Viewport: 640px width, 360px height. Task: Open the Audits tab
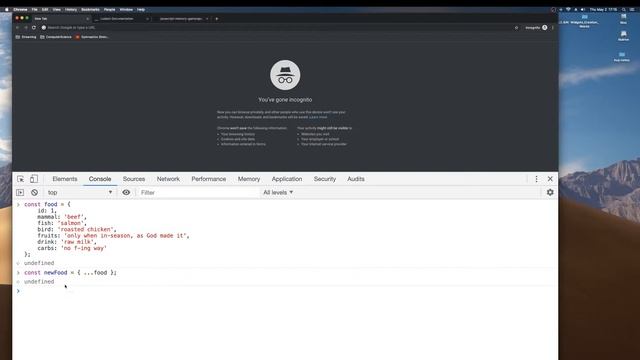356,179
